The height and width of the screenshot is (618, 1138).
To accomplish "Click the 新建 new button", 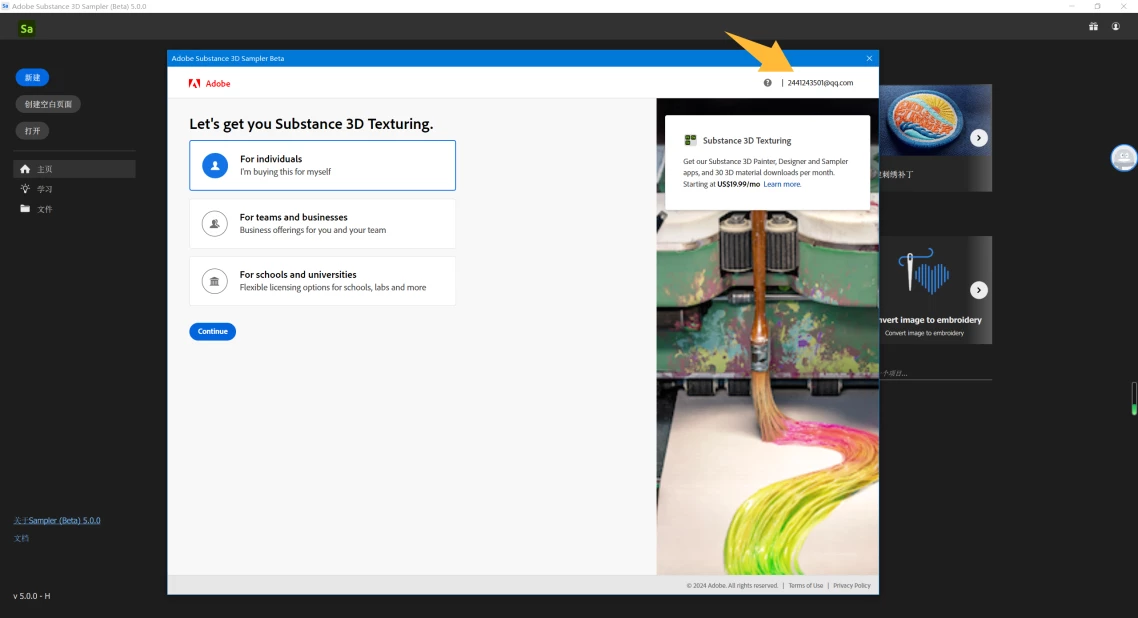I will (x=33, y=78).
